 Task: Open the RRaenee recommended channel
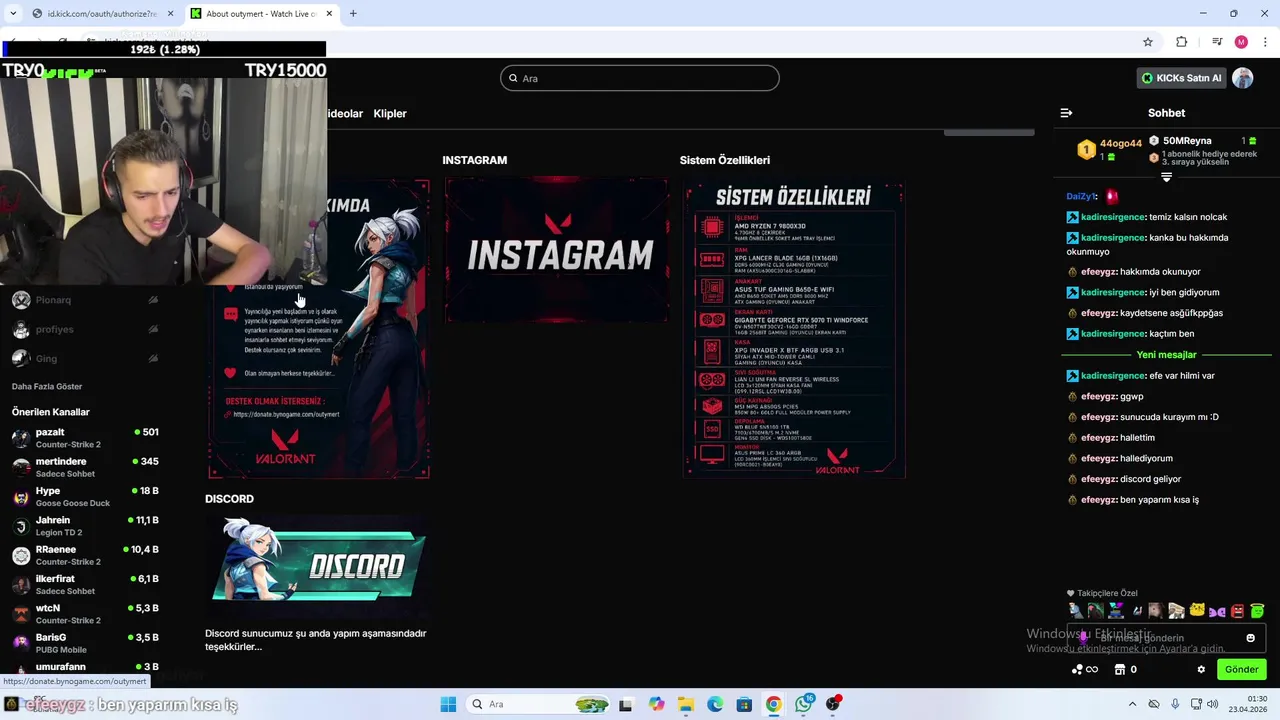[85, 555]
